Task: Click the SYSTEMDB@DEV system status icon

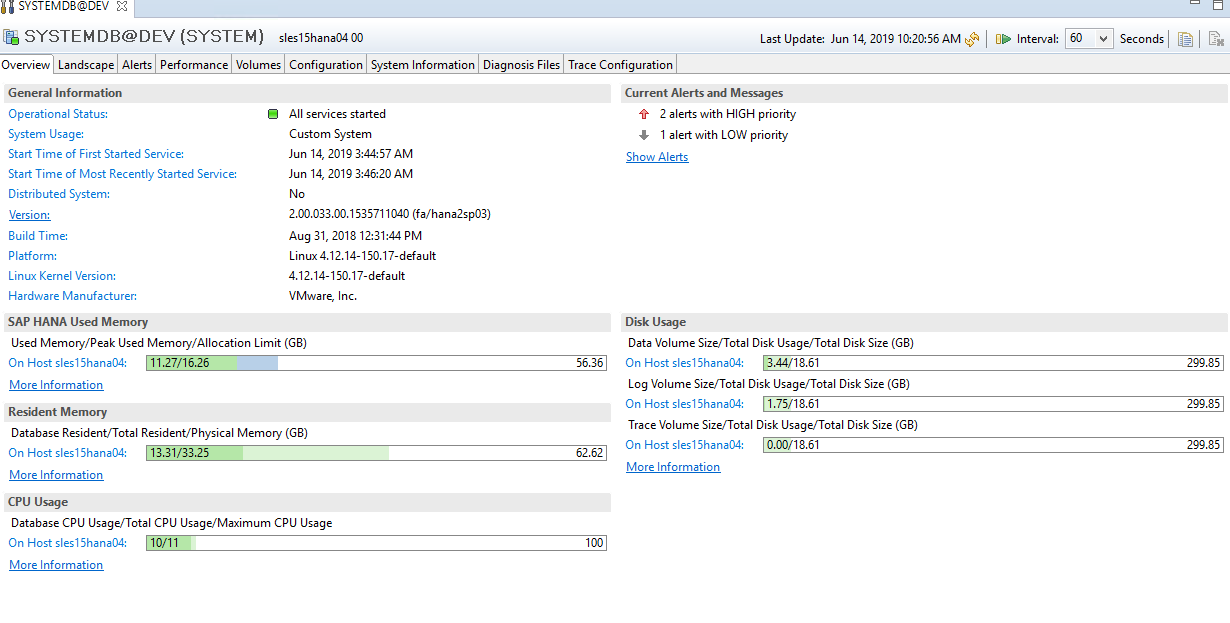Action: [12, 38]
